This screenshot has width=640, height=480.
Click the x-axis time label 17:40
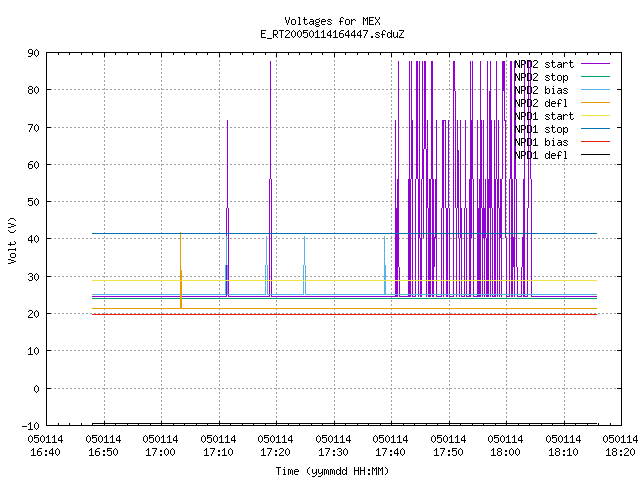[391, 452]
